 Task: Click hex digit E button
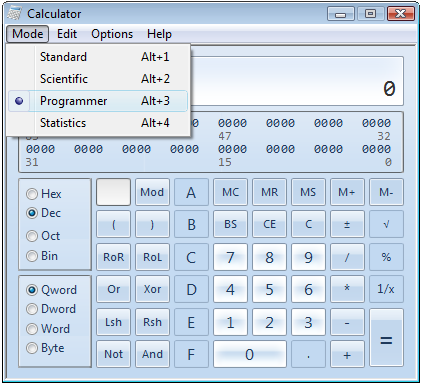[x=191, y=322]
